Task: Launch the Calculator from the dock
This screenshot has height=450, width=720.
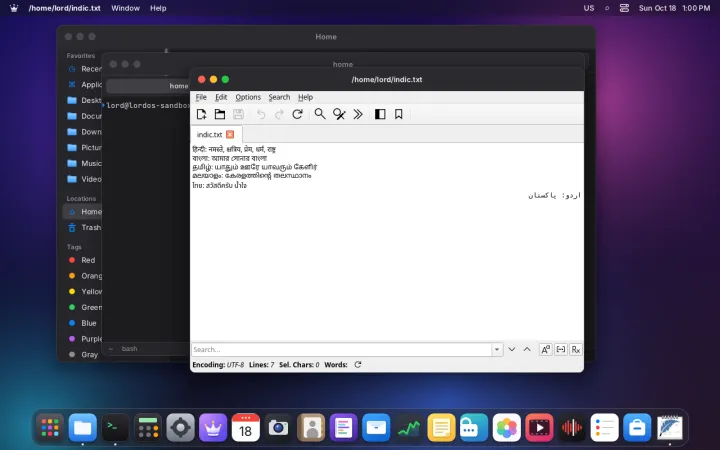Action: (148, 428)
